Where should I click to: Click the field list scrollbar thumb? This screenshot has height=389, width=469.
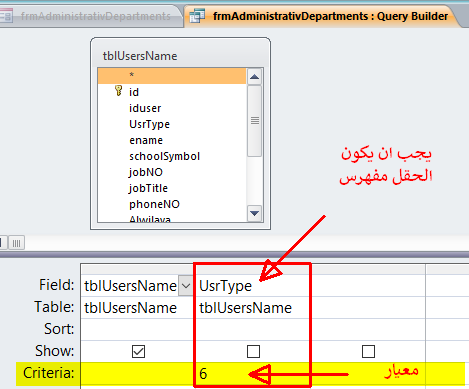point(255,121)
